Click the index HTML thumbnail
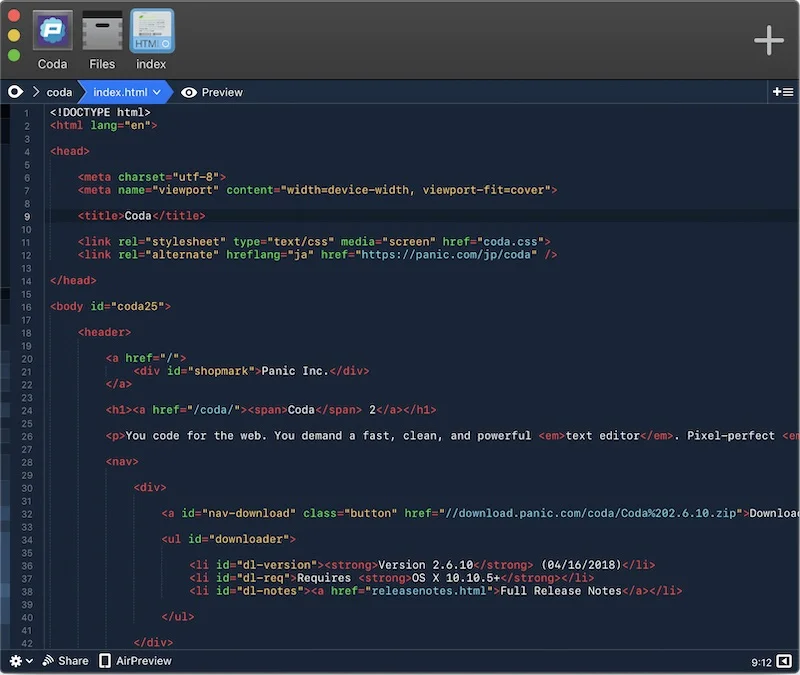The image size is (800, 675). [152, 31]
